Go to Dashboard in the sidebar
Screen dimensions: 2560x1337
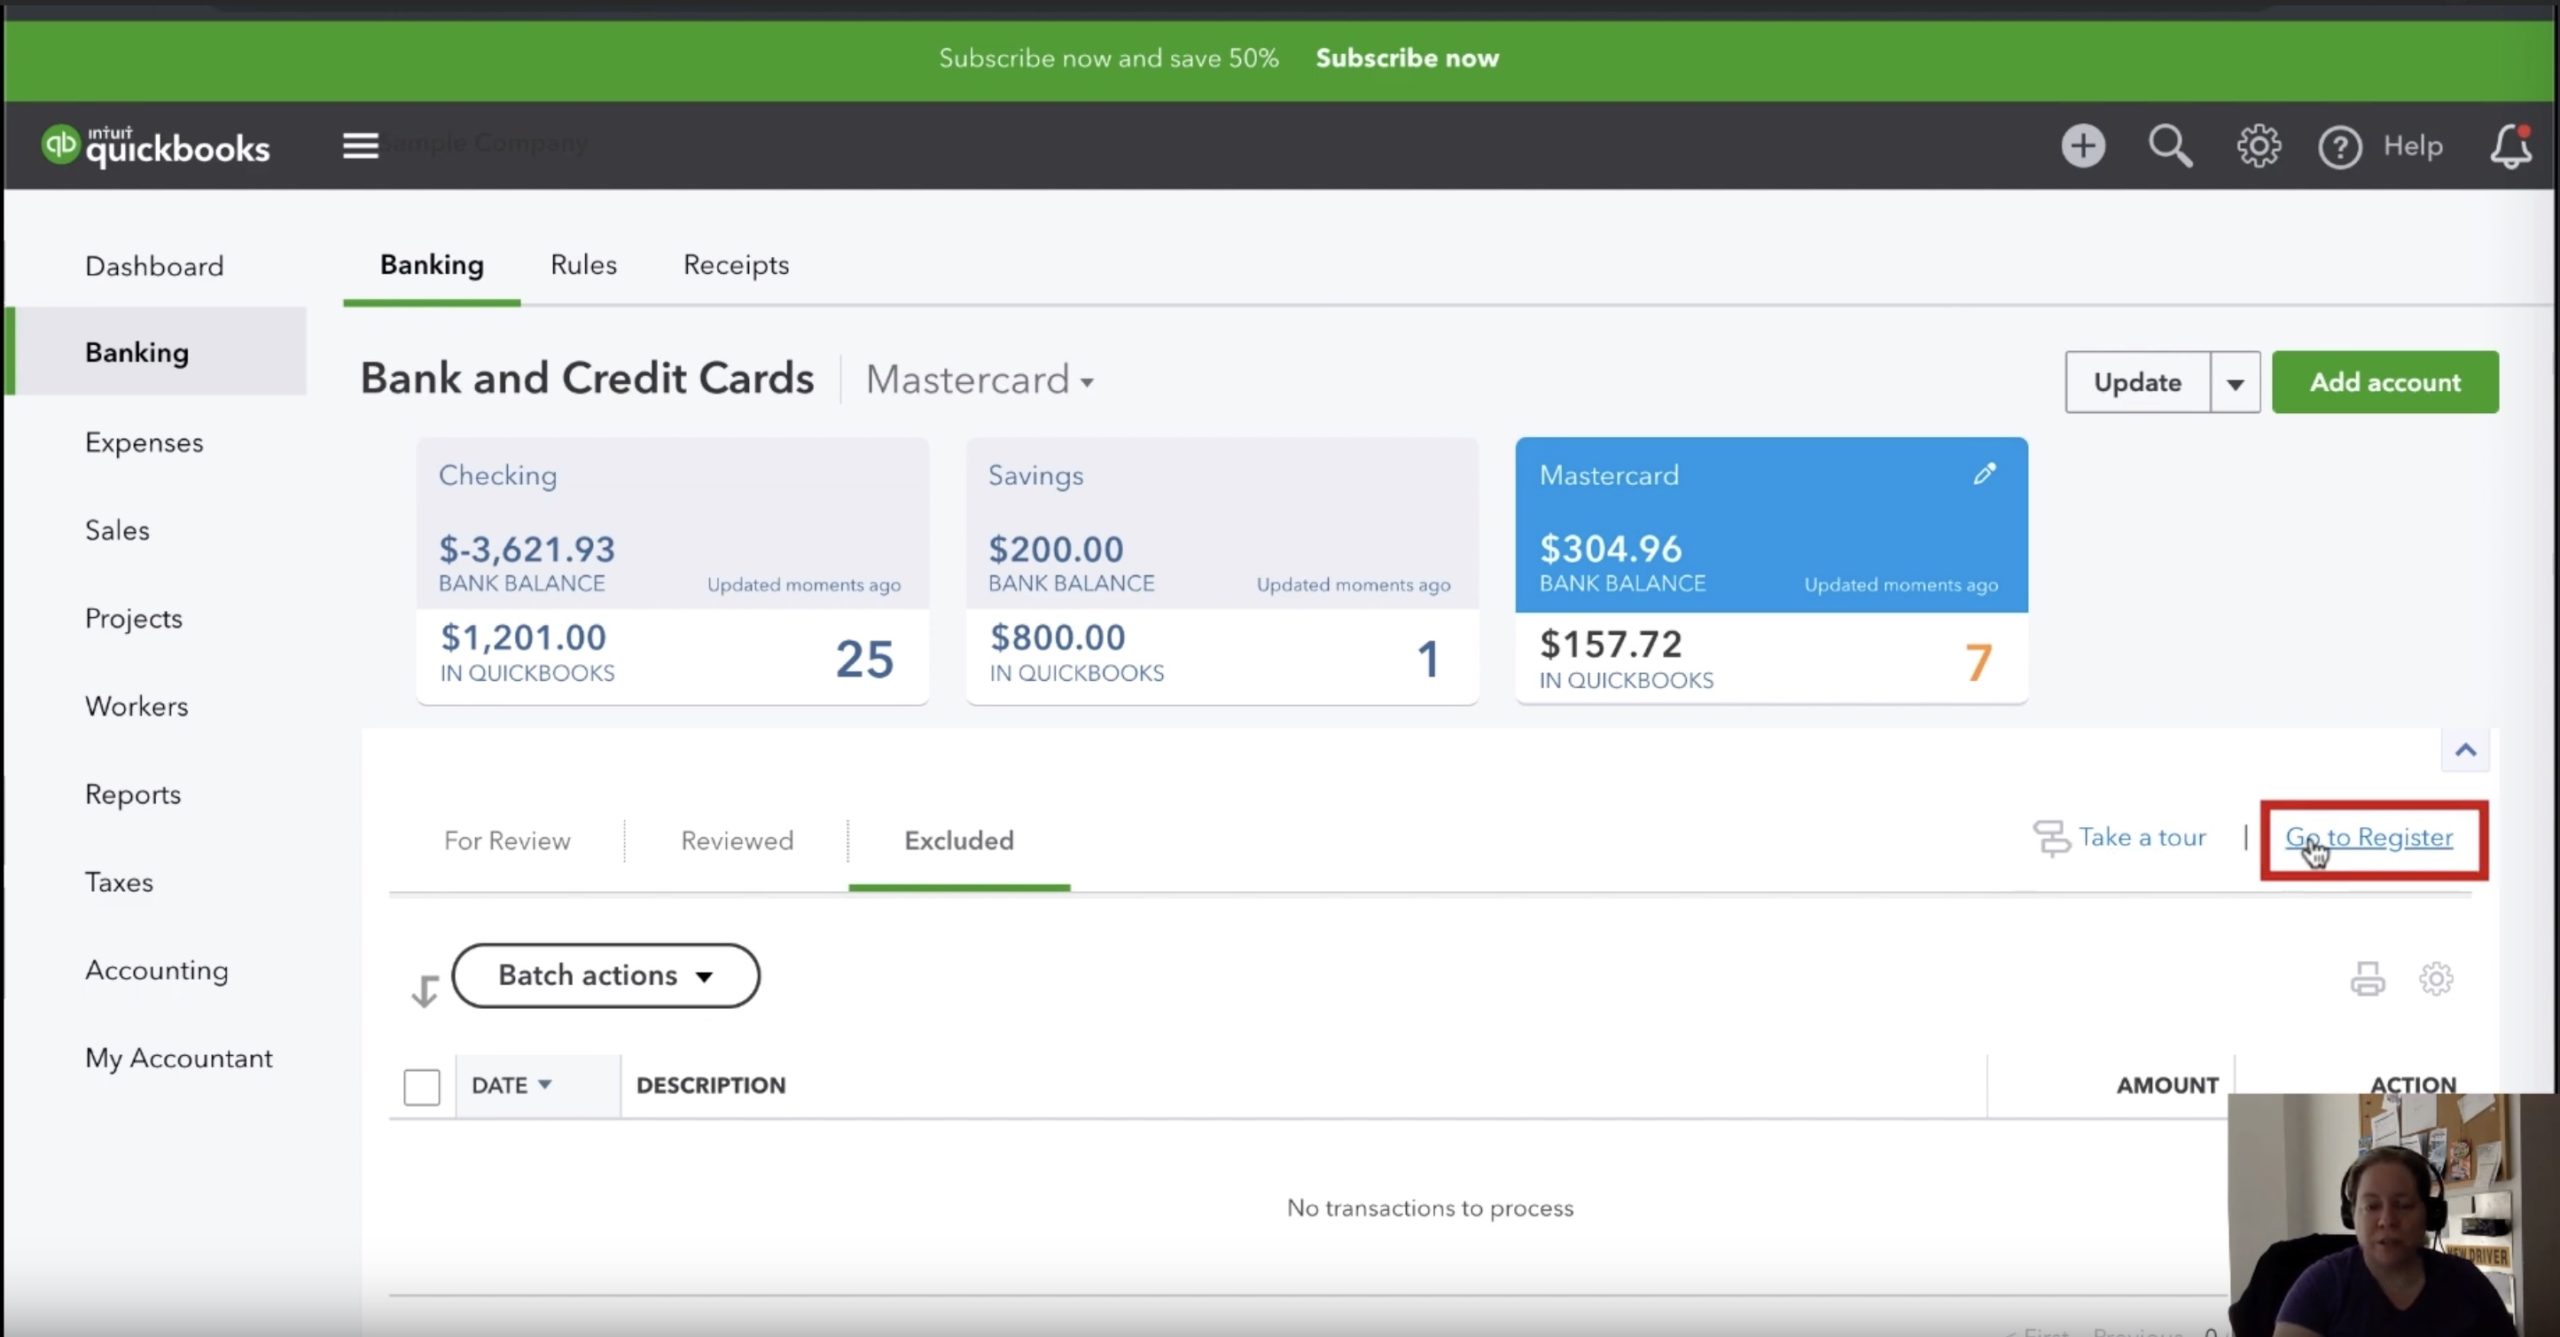[154, 266]
